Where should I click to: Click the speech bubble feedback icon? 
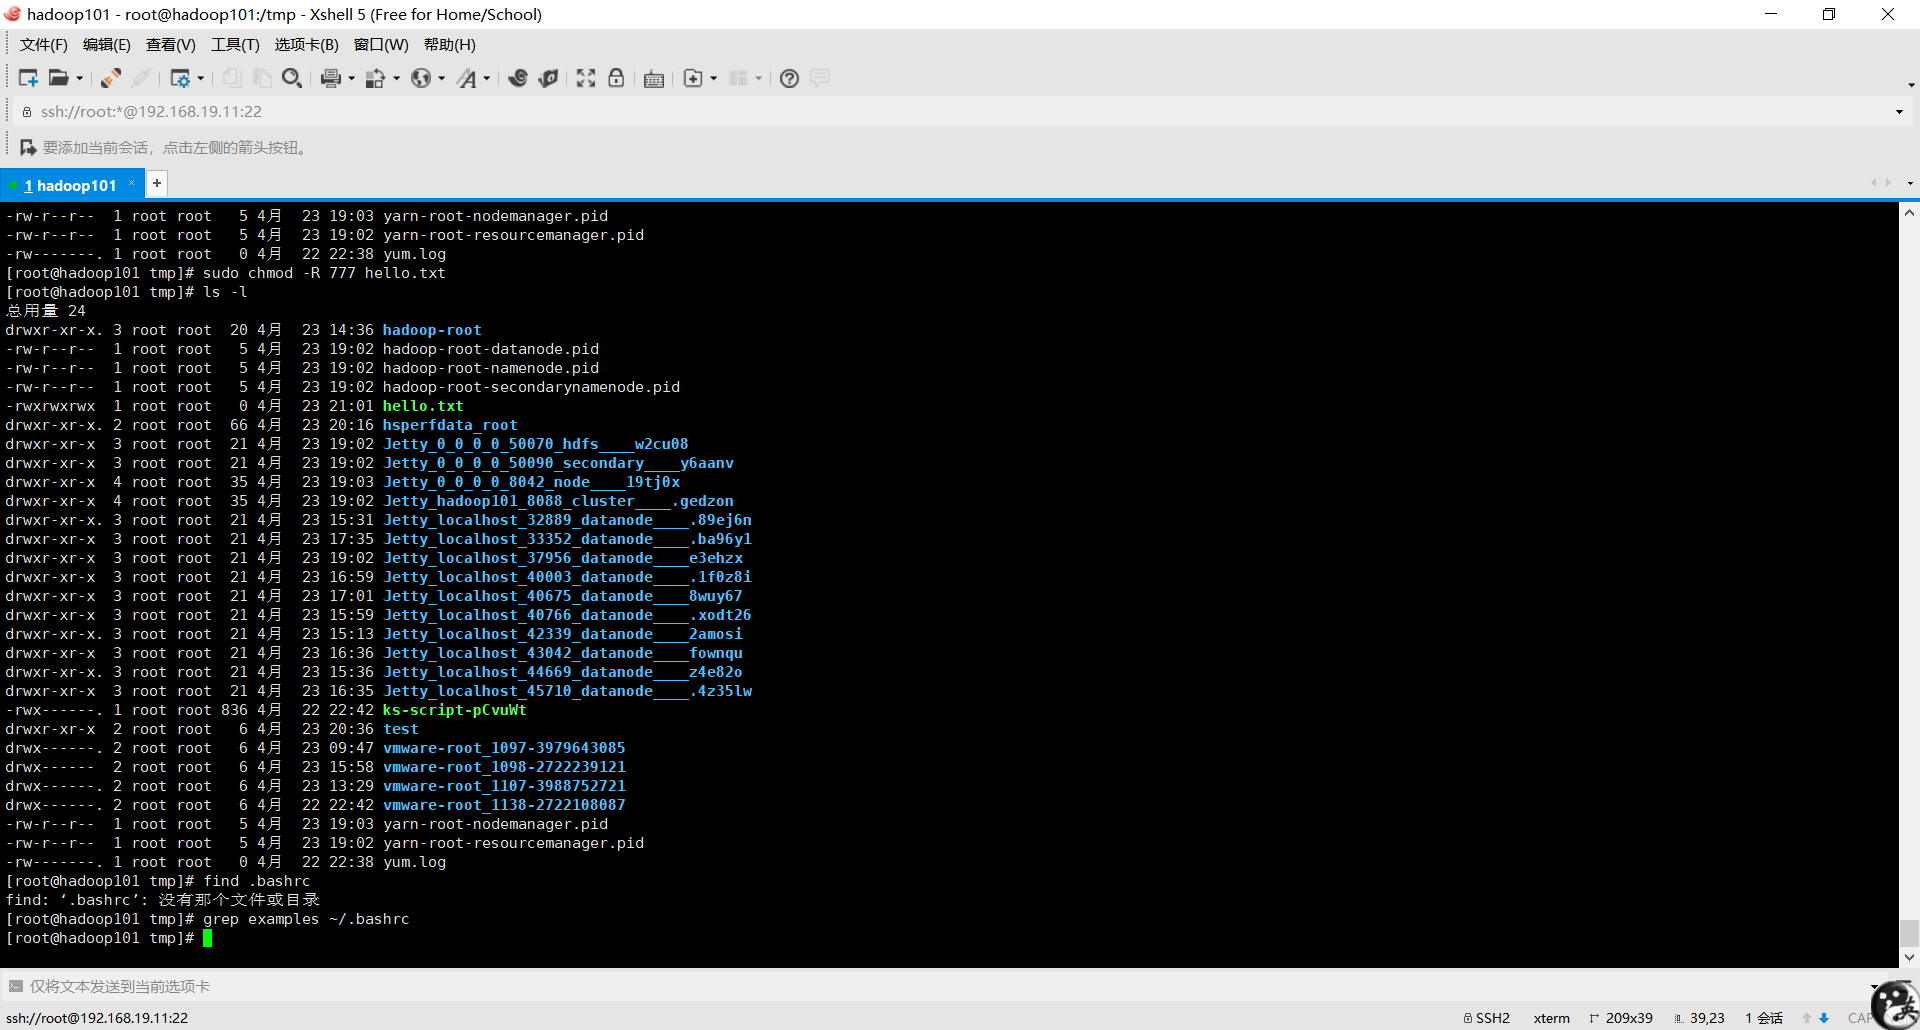pyautogui.click(x=820, y=78)
